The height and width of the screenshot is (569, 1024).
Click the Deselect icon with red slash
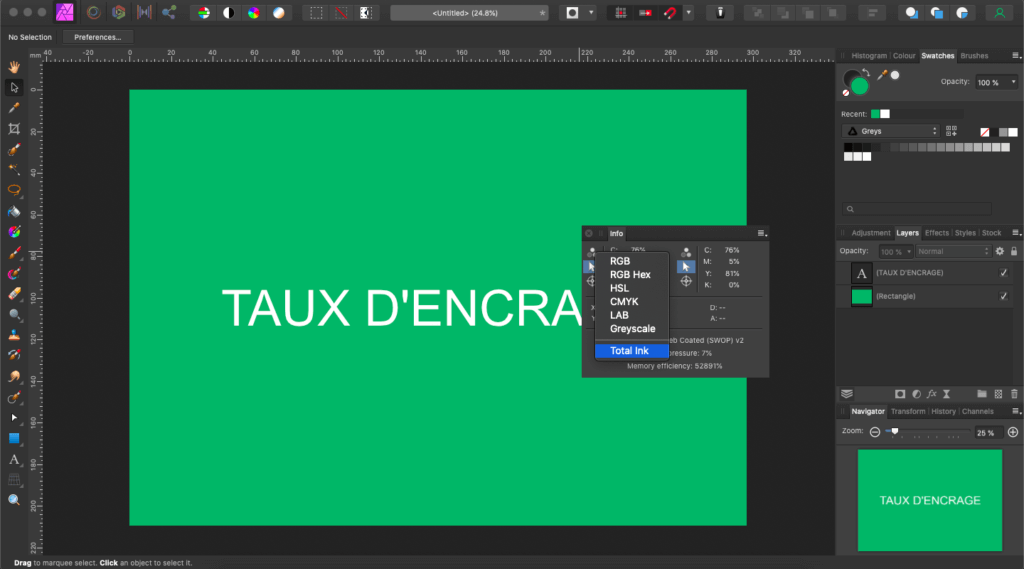tap(341, 13)
